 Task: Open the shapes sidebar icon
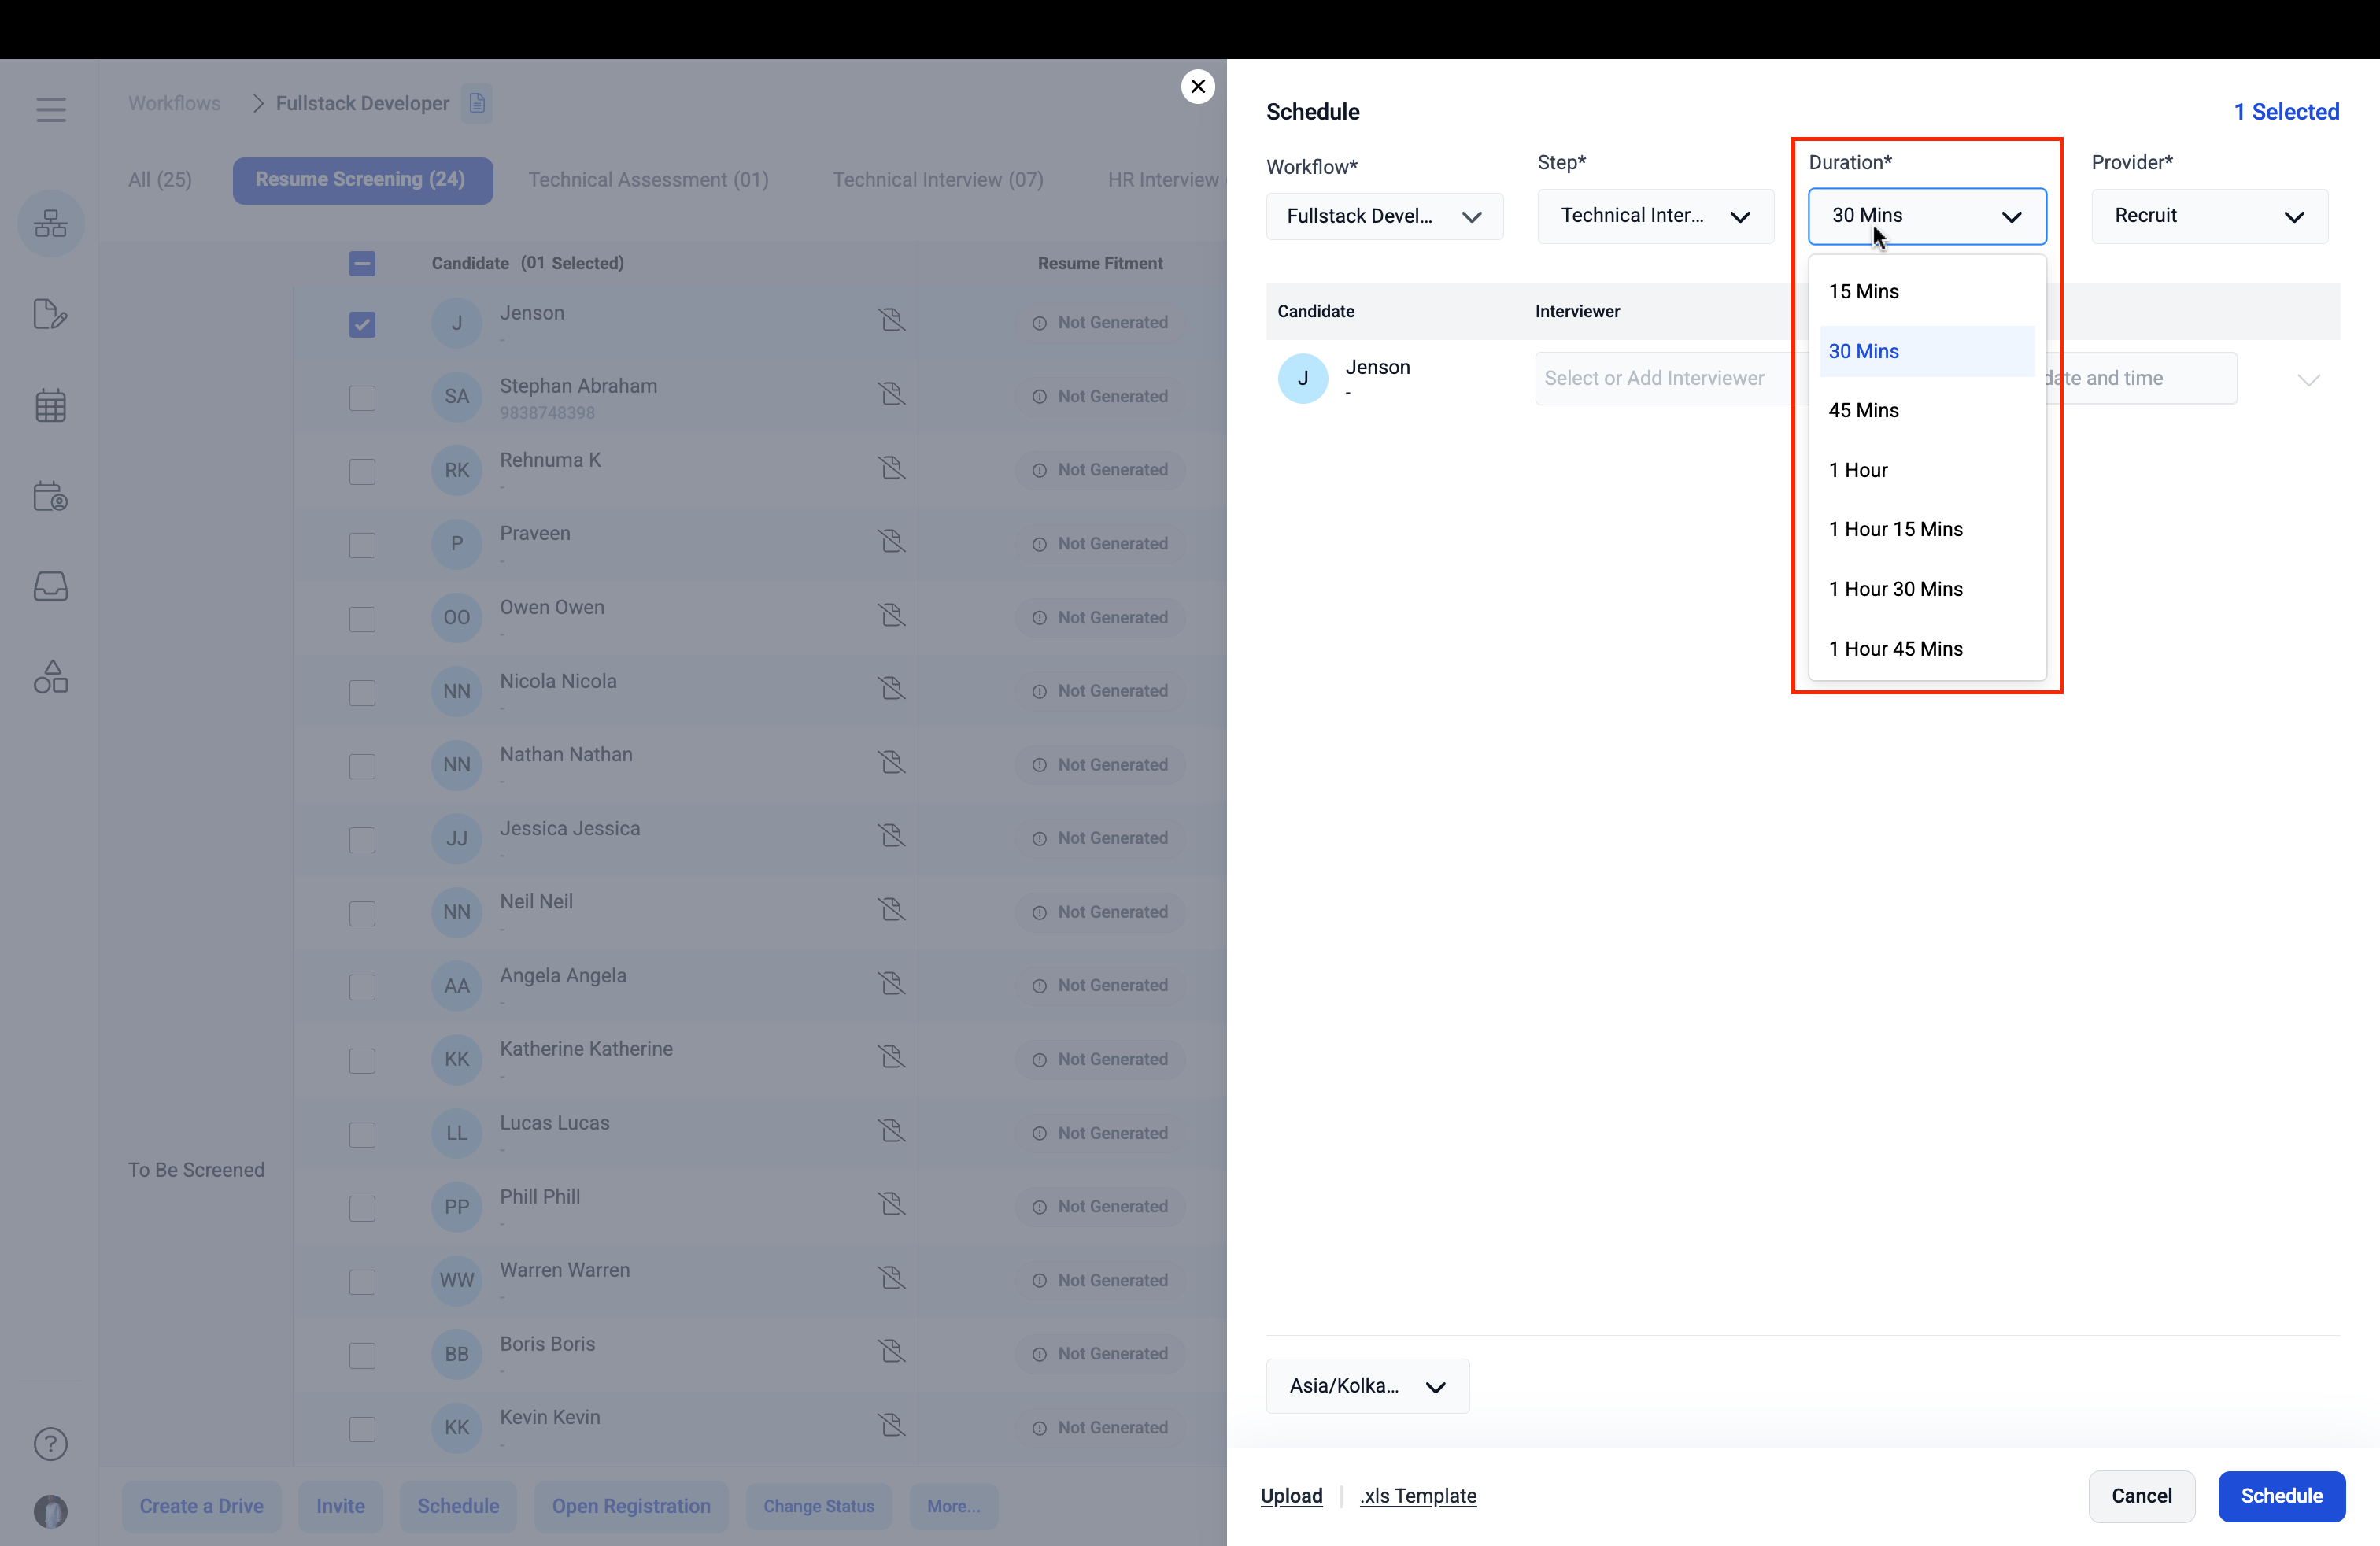coord(51,678)
